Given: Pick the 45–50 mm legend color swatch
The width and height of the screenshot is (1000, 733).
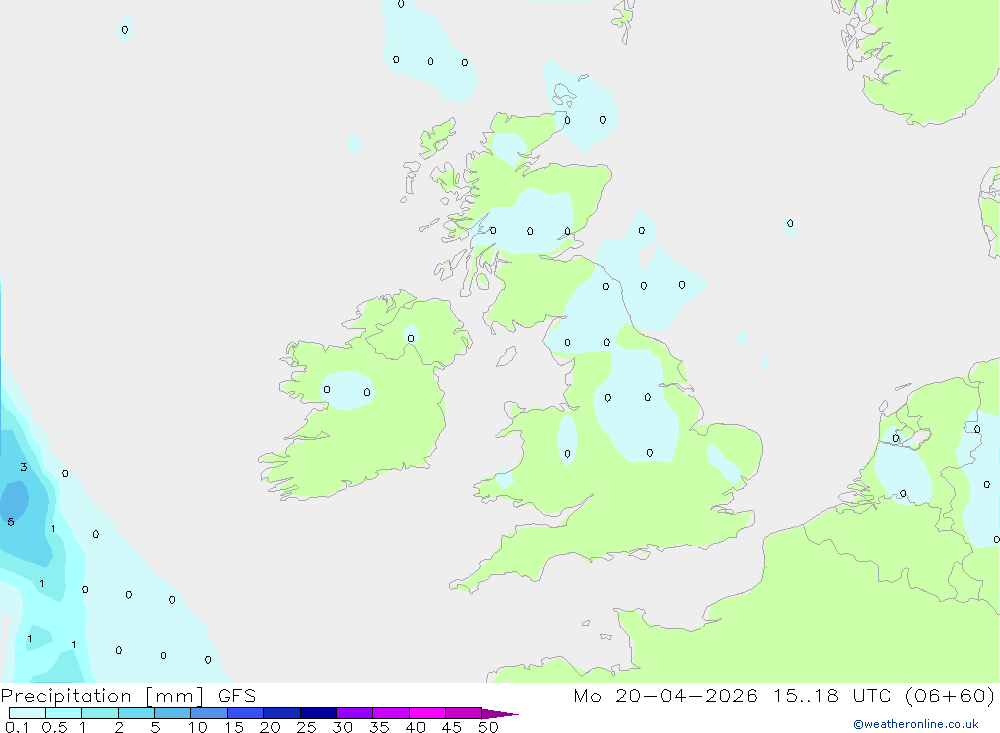Looking at the screenshot, I should pos(463,713).
